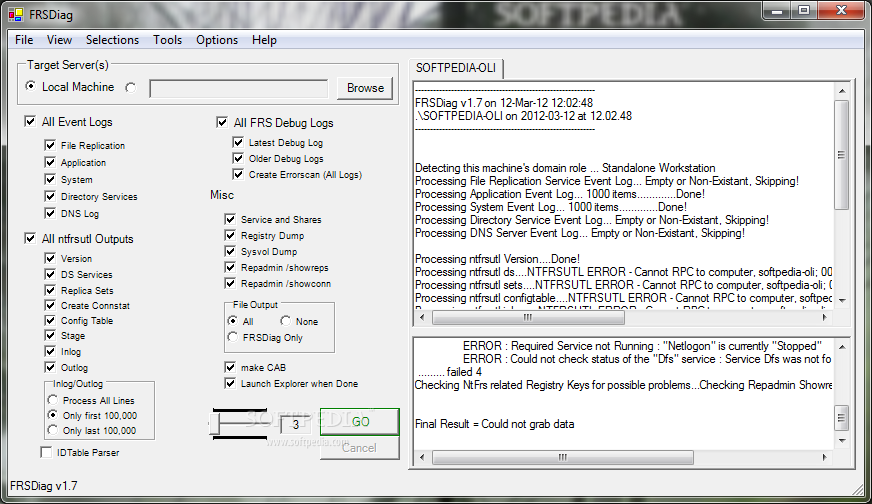The image size is (872, 504).
Task: Select FRSDiag Only file output
Action: [232, 337]
